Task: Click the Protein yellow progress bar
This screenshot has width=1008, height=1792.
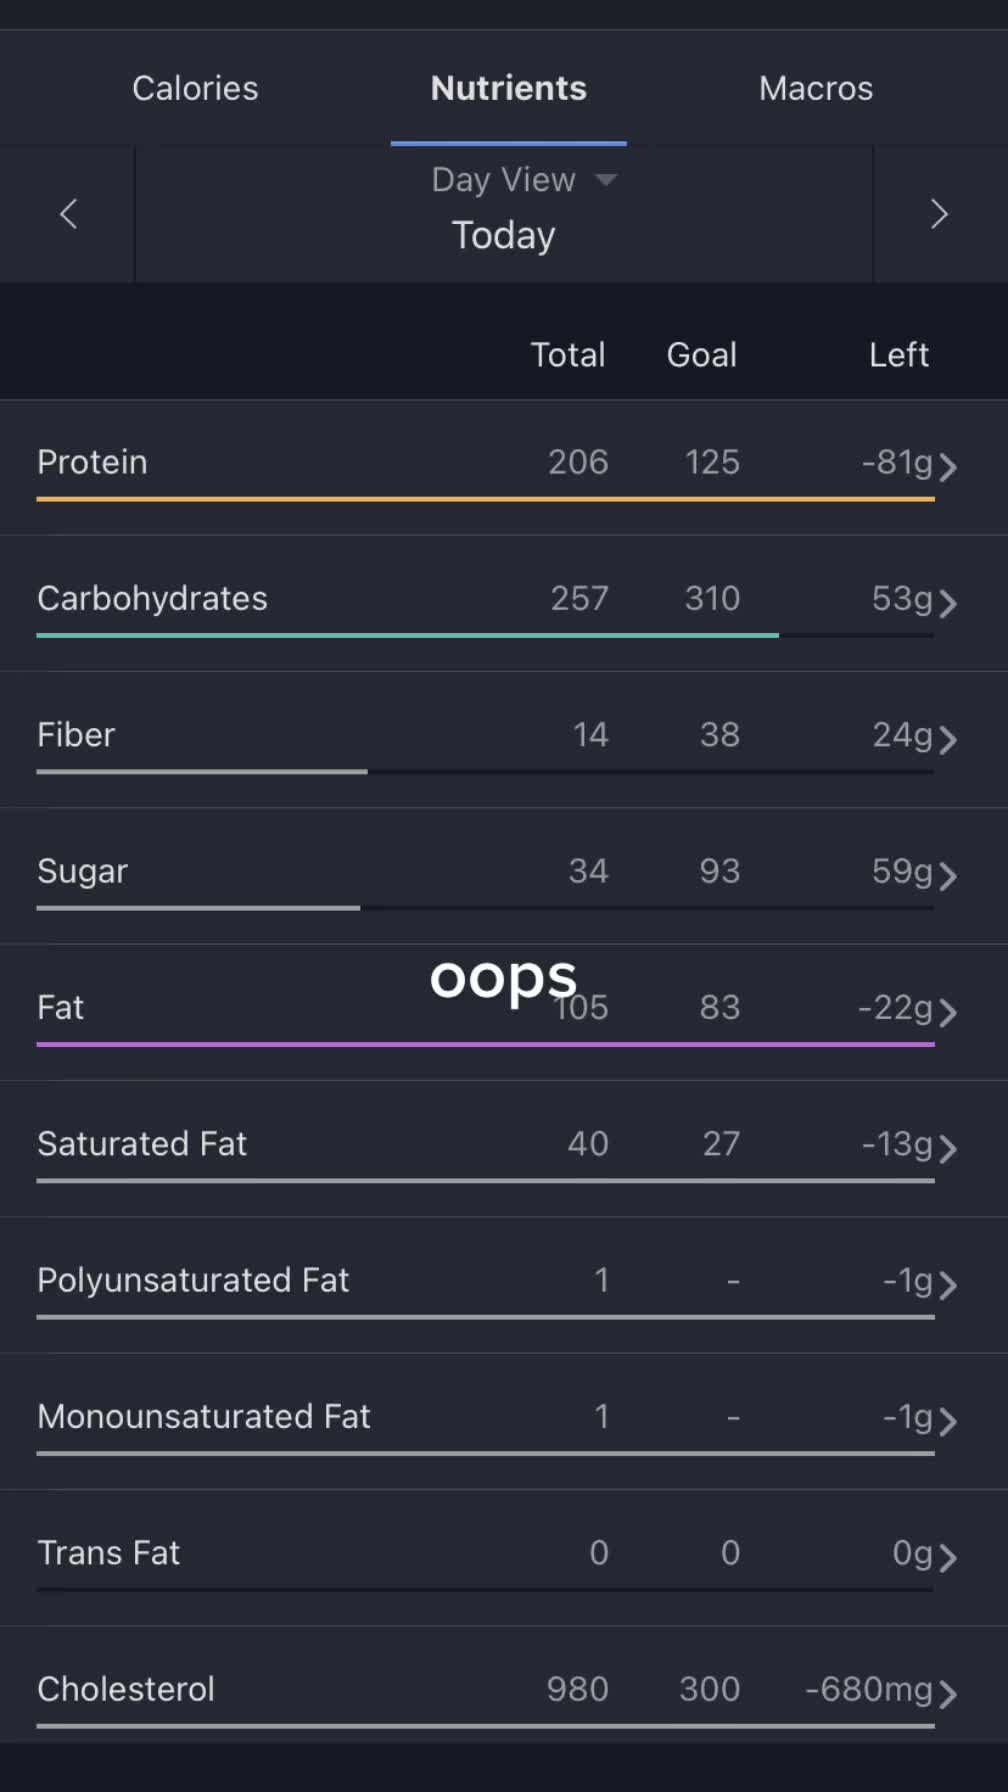Action: click(486, 498)
